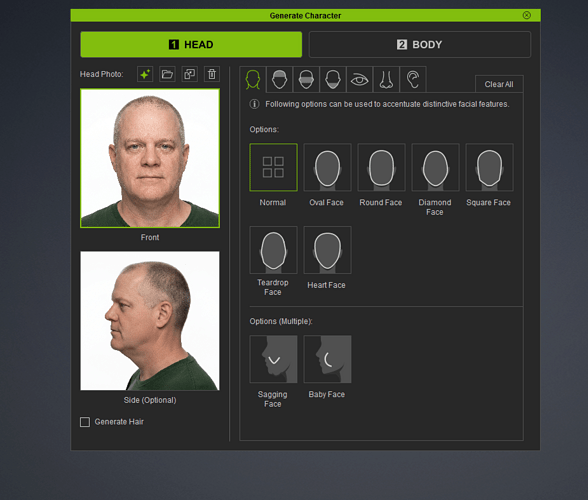Select the eye features tab icon
Image resolution: width=588 pixels, height=500 pixels.
pos(360,80)
